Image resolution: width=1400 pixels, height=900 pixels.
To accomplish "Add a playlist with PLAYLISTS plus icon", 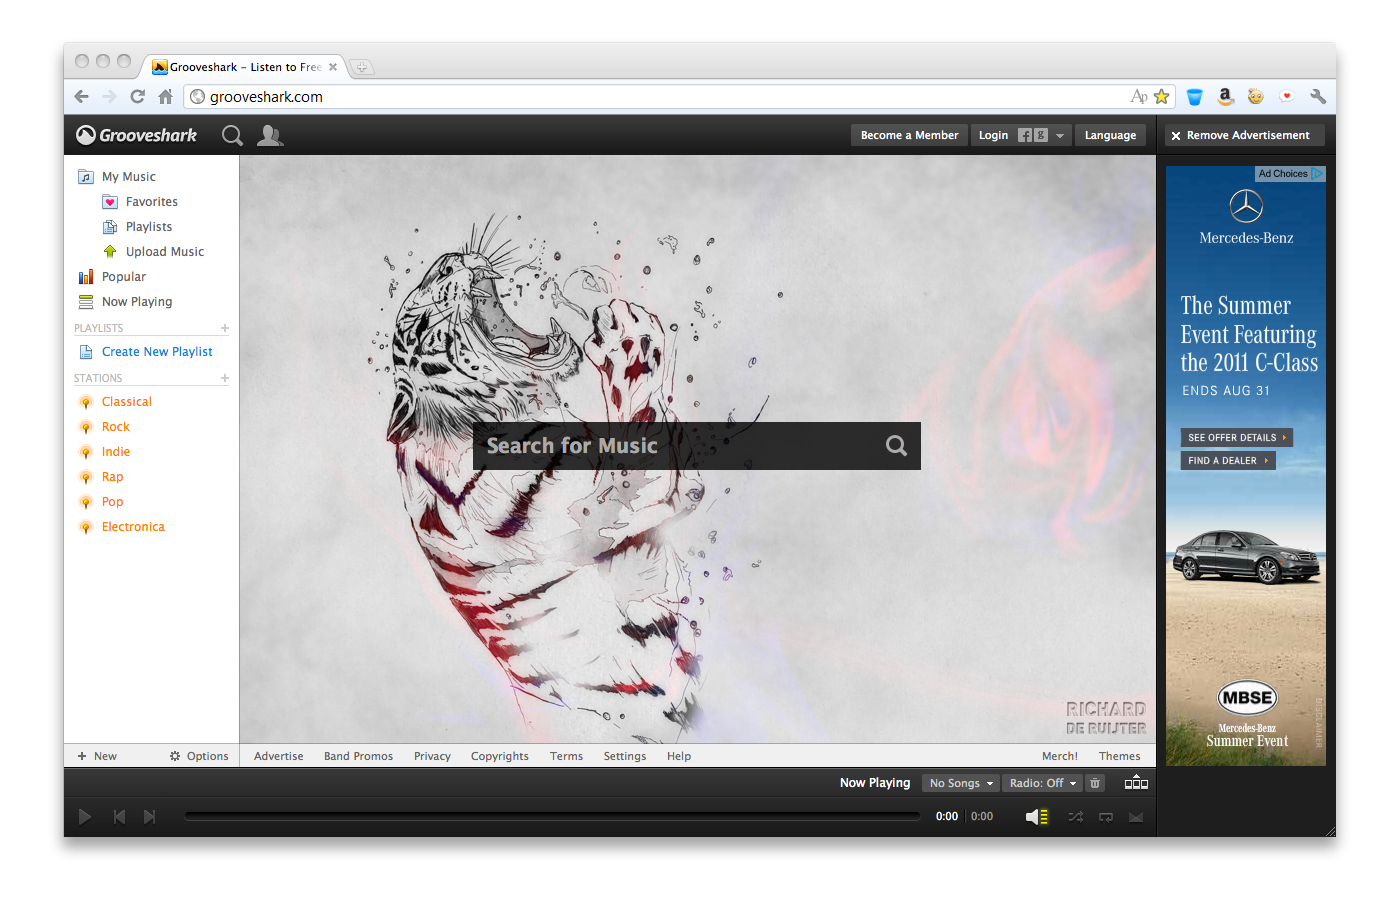I will pyautogui.click(x=225, y=328).
